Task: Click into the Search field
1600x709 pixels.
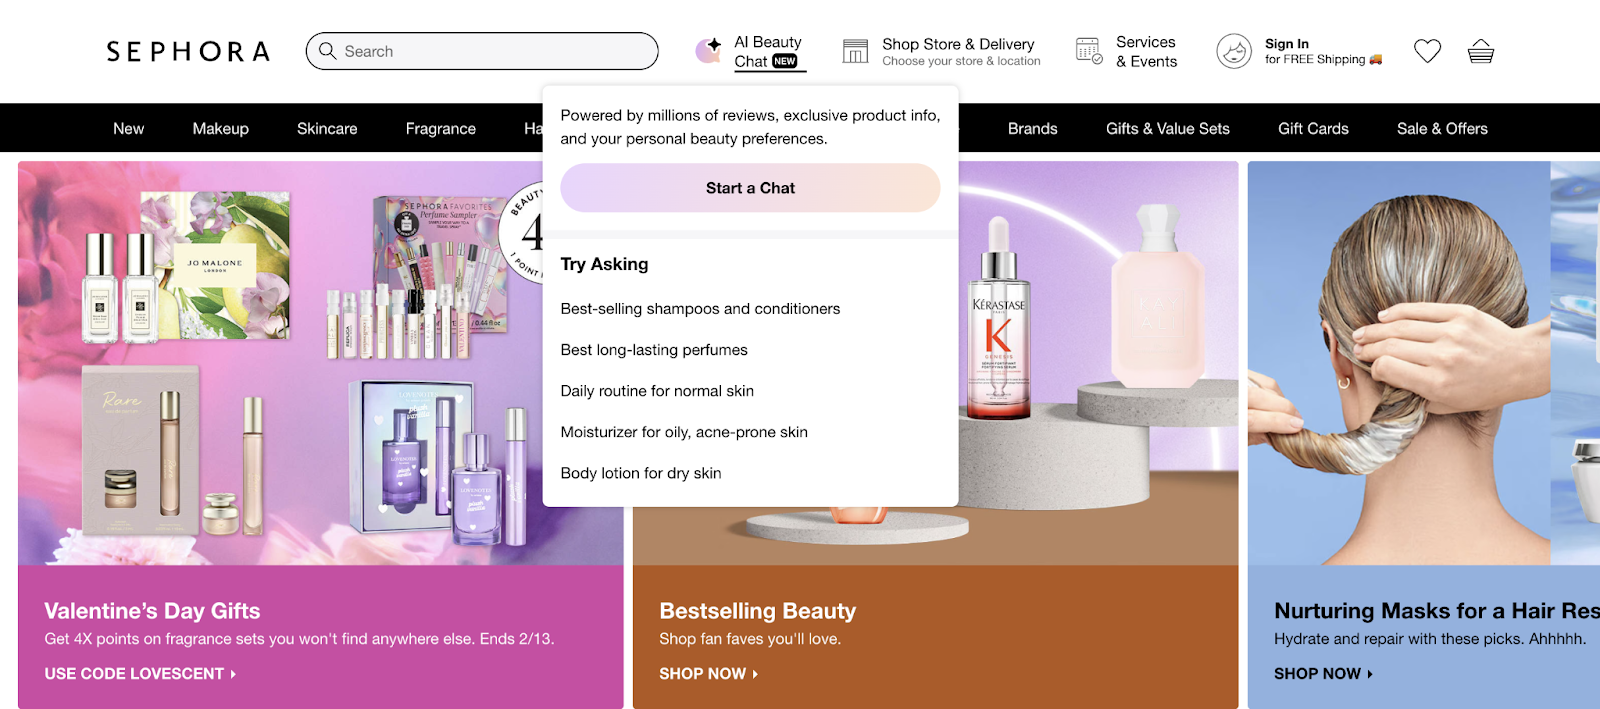Action: (x=482, y=51)
